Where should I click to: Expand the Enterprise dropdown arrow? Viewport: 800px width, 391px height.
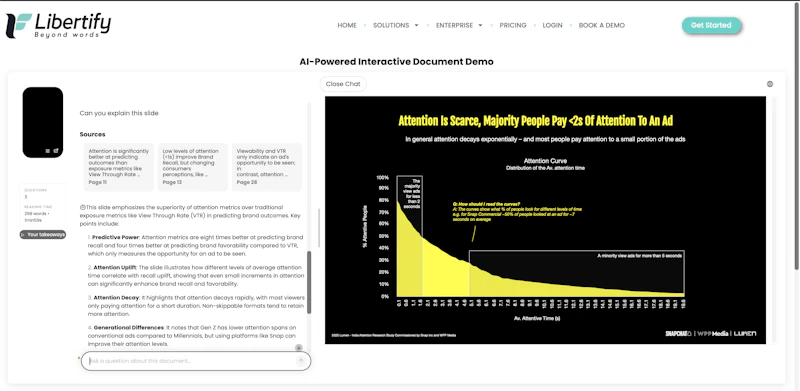point(480,26)
